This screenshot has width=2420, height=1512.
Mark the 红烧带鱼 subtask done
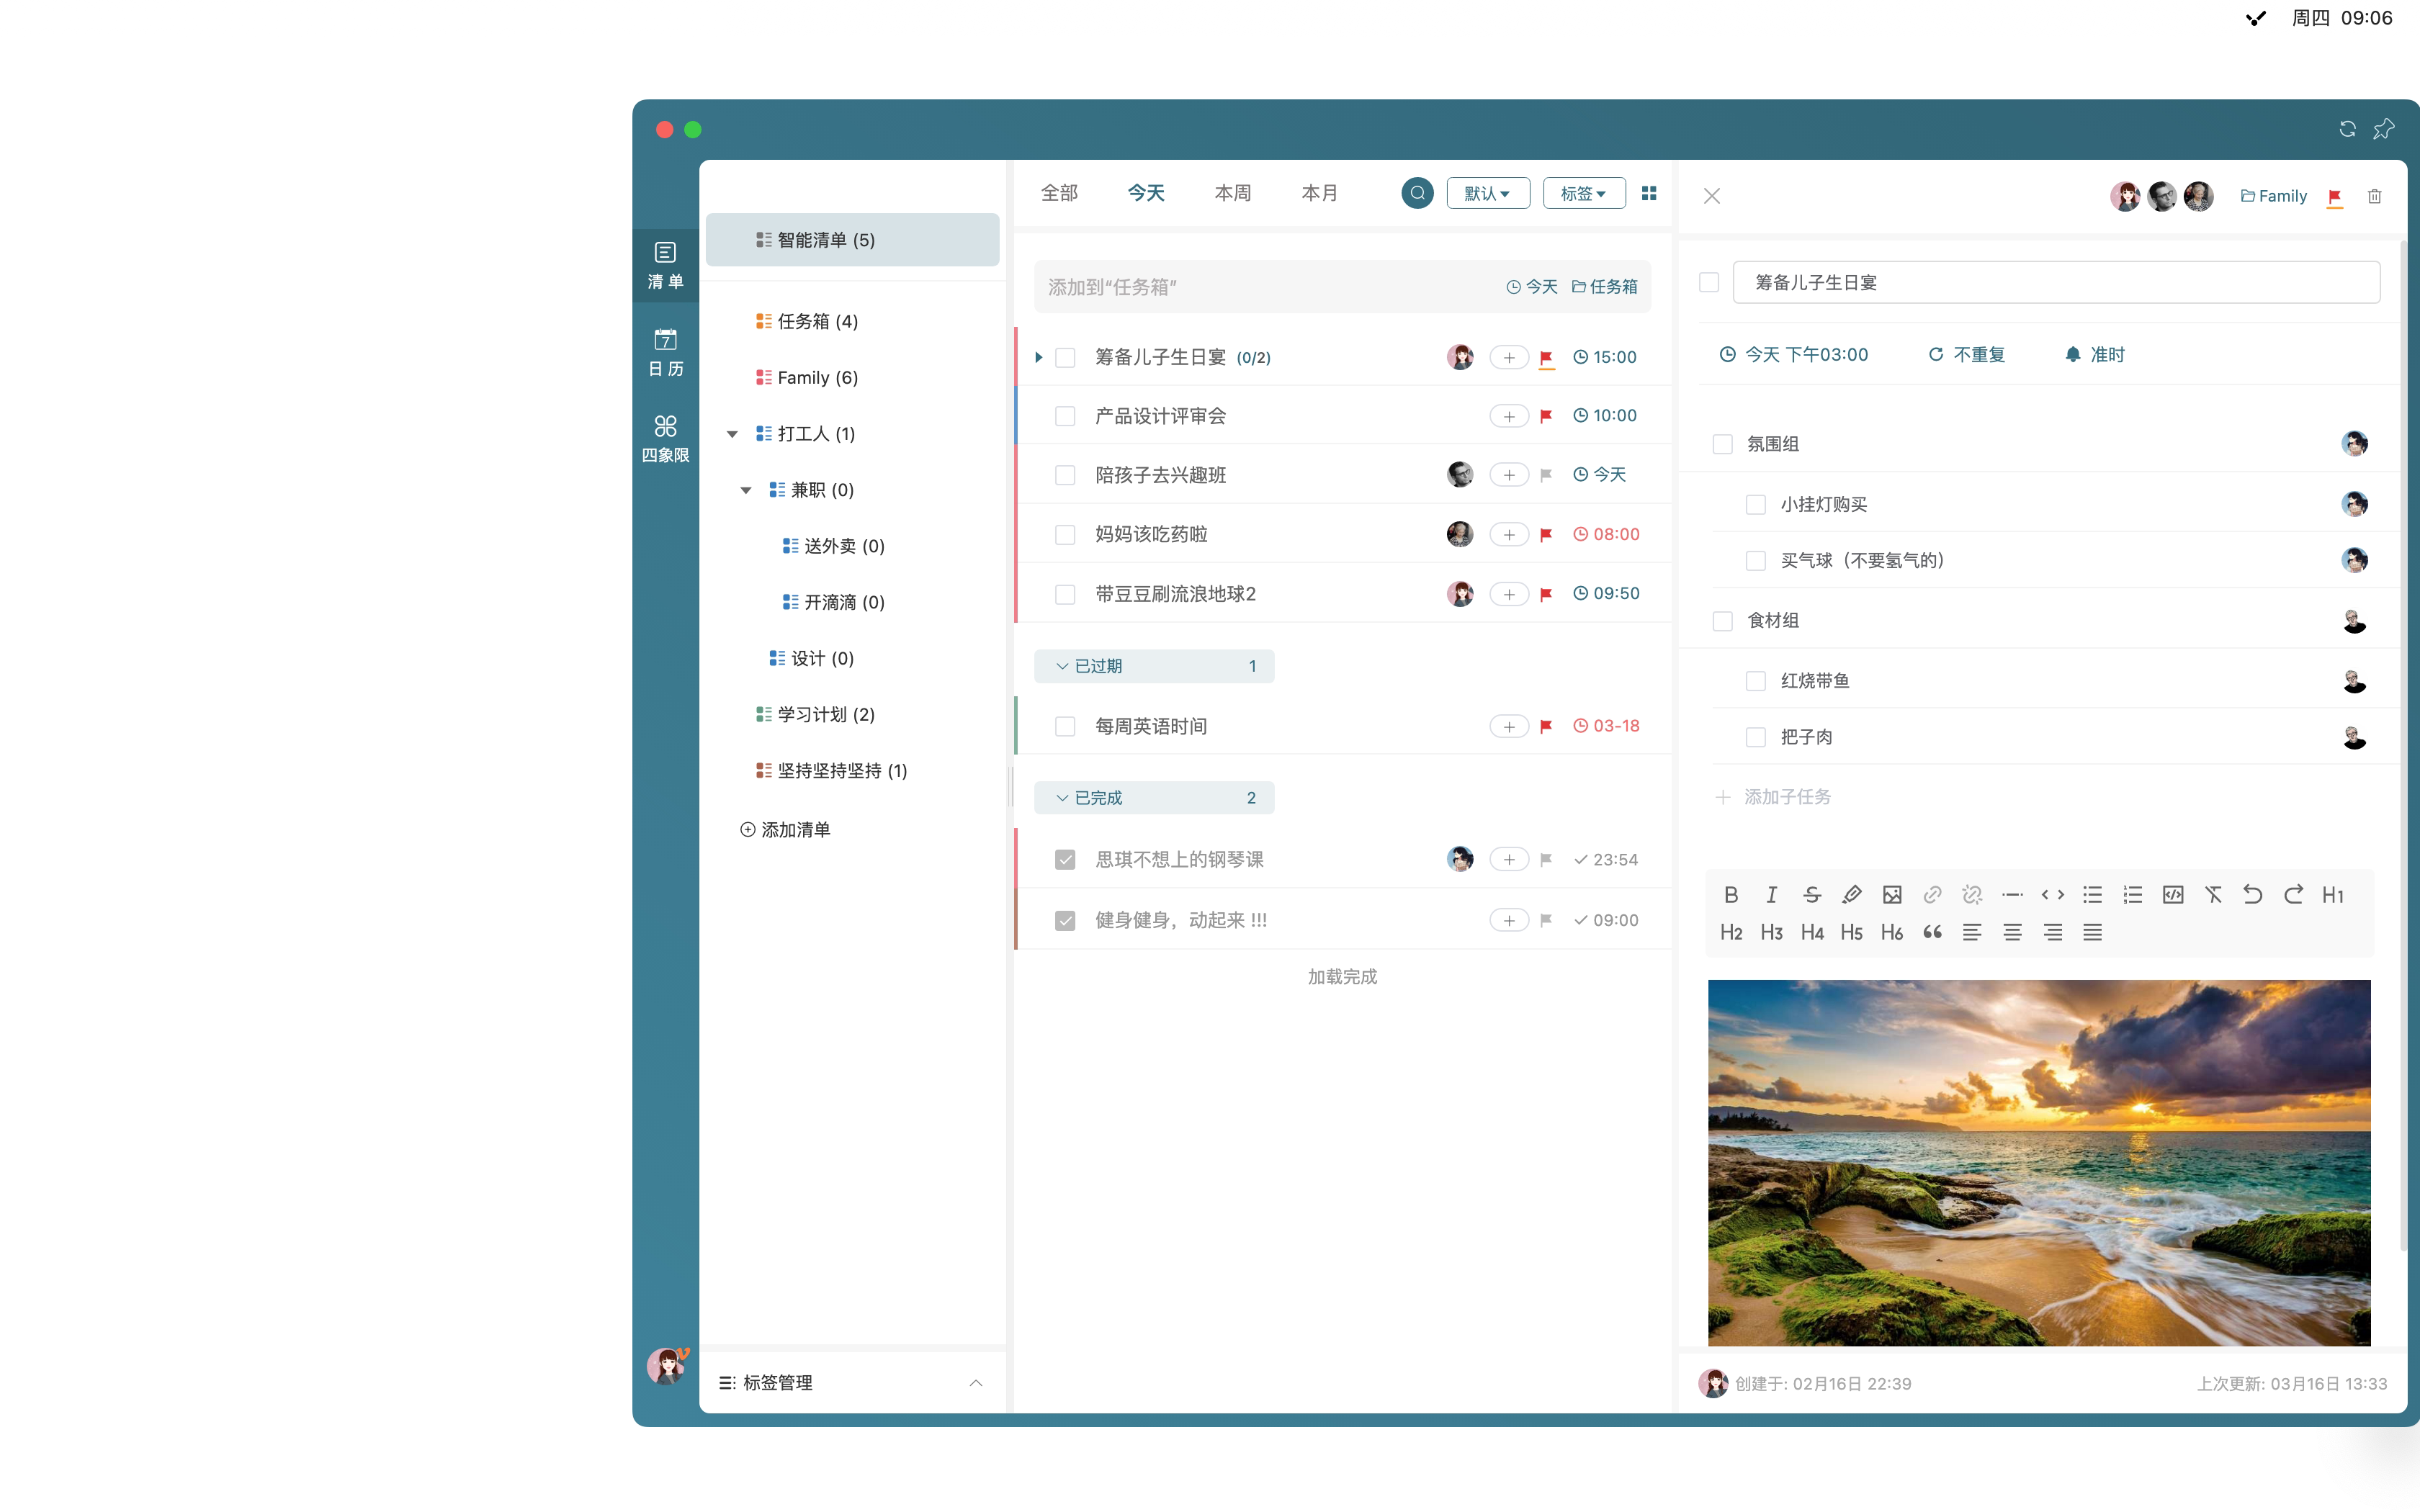tap(1755, 681)
